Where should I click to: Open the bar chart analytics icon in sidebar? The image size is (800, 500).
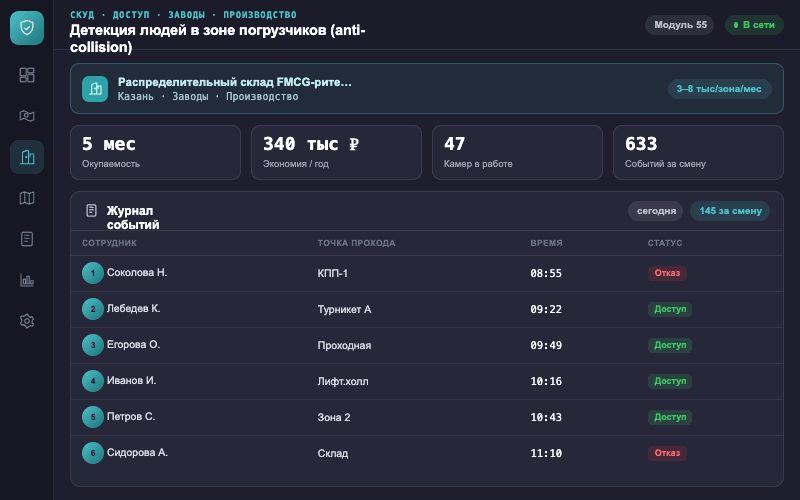[27, 280]
